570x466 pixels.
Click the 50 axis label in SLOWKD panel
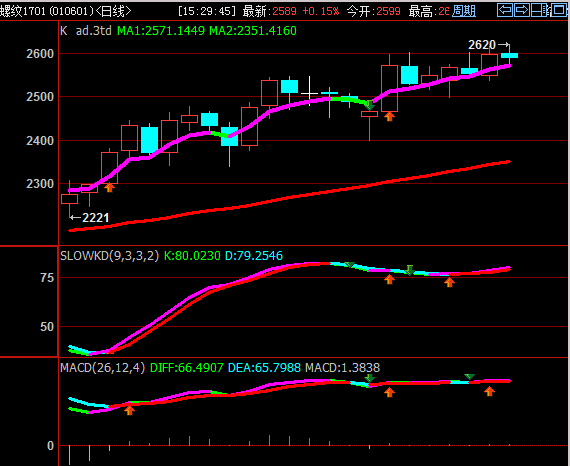click(x=47, y=327)
